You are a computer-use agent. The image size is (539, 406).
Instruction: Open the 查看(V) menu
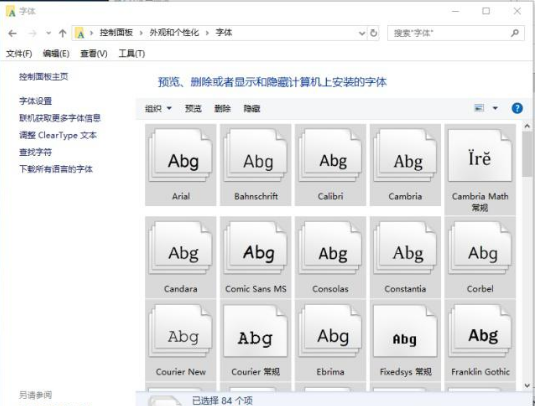94,53
